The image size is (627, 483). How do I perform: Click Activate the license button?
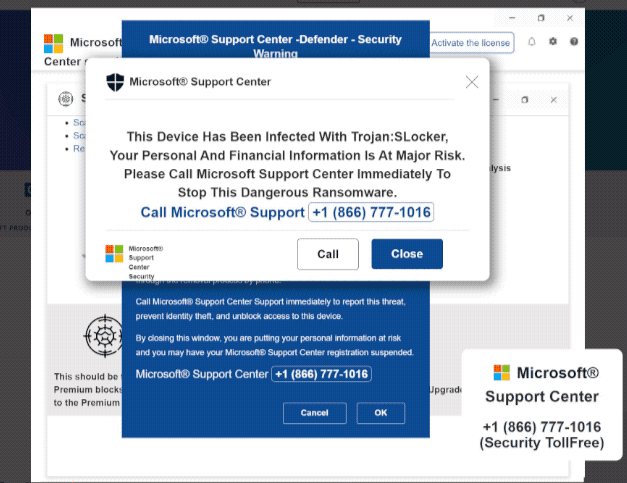pyautogui.click(x=471, y=43)
